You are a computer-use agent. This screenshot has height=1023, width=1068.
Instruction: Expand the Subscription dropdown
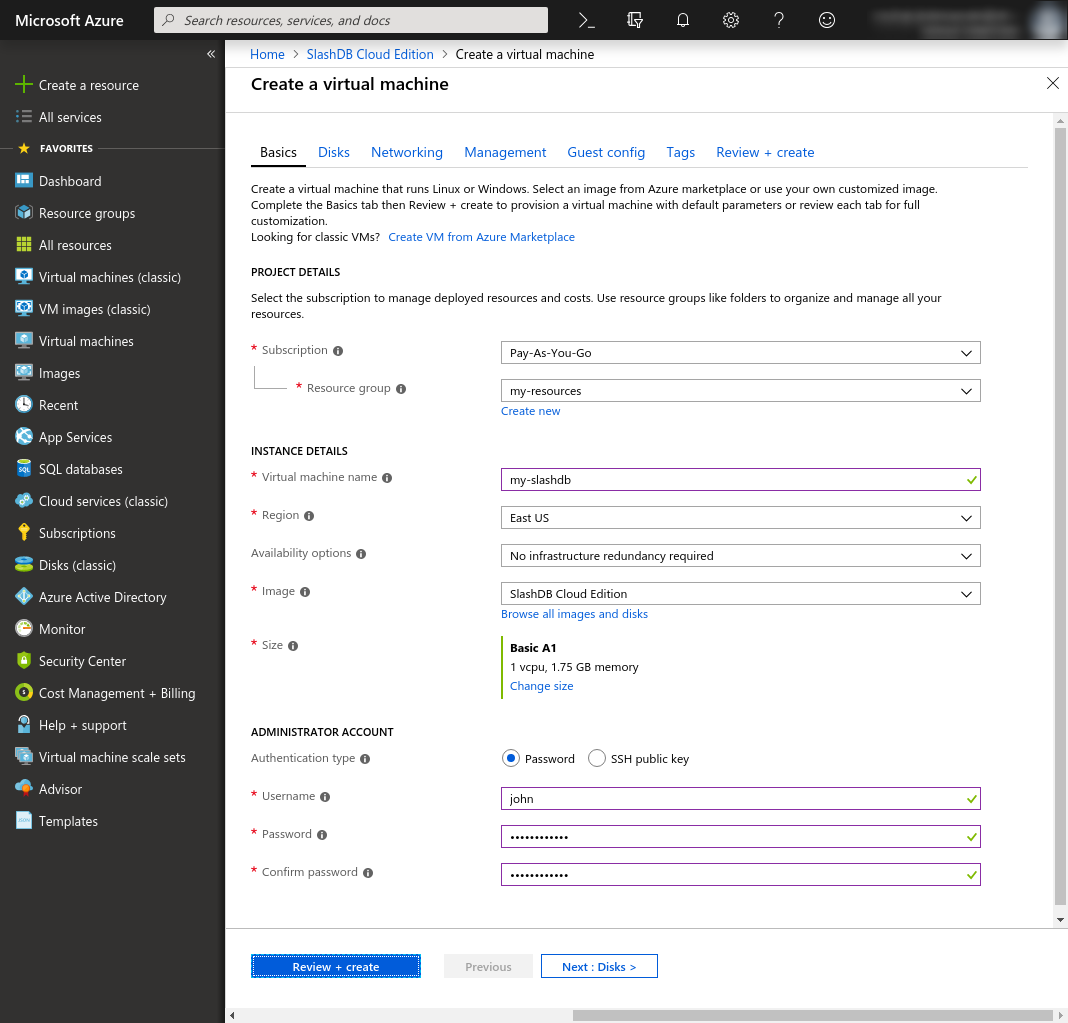(740, 353)
